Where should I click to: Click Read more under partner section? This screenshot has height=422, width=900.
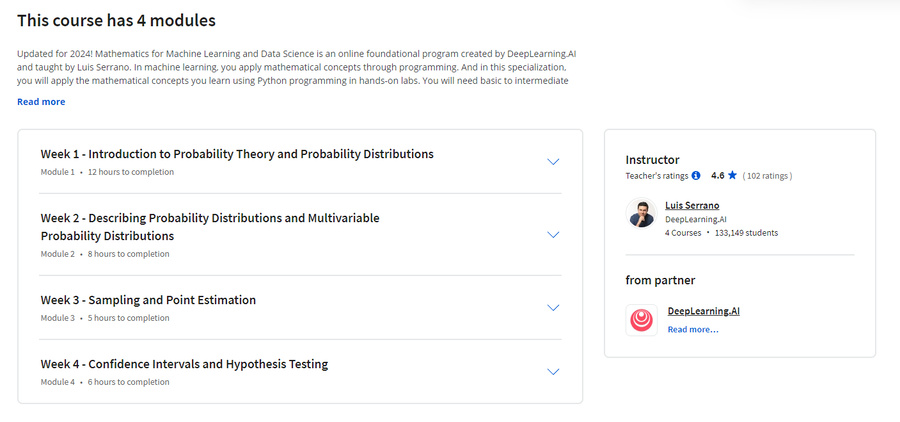click(x=693, y=330)
